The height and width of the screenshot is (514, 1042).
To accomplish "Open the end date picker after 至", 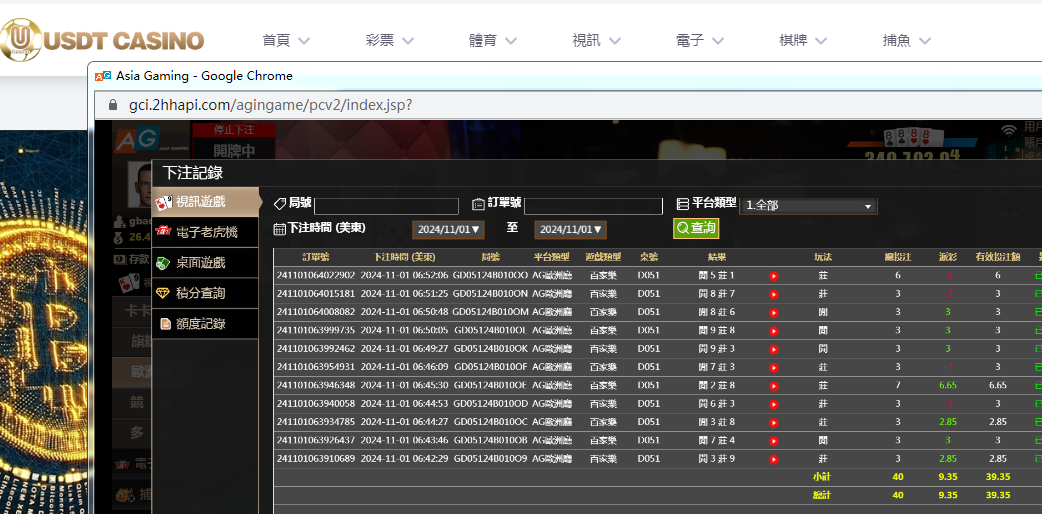I will point(570,230).
